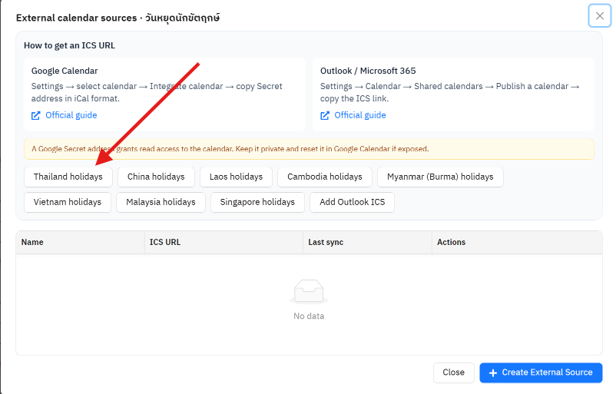This screenshot has width=616, height=394.
Task: Click the Google Calendar external-link icon
Action: click(36, 115)
